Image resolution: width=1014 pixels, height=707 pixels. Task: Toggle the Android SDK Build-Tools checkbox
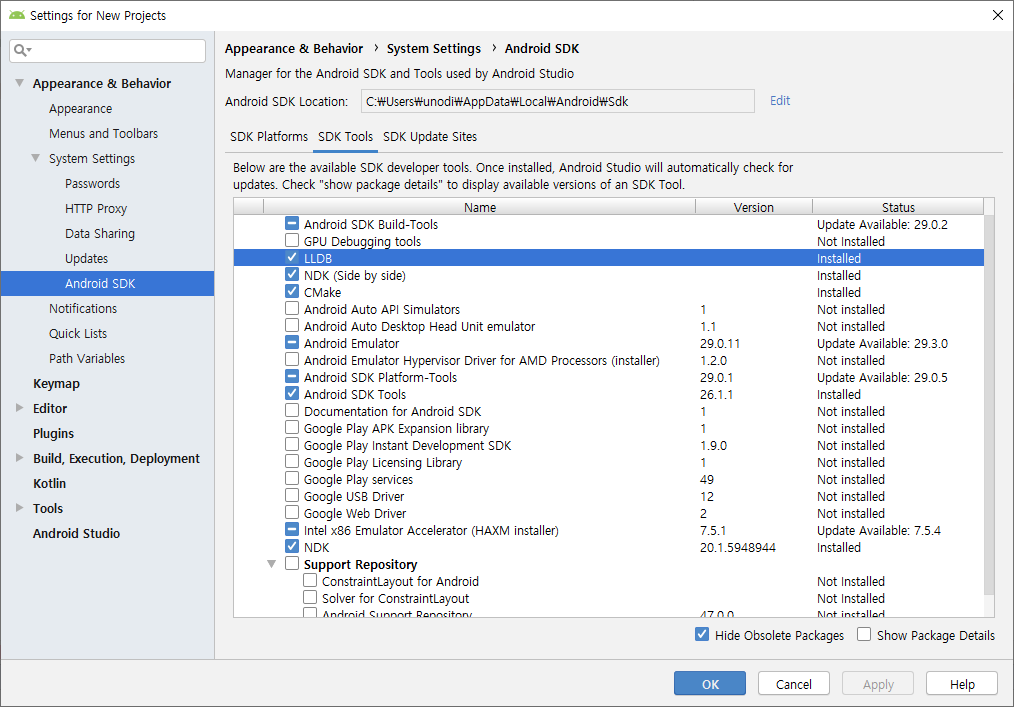coord(292,224)
